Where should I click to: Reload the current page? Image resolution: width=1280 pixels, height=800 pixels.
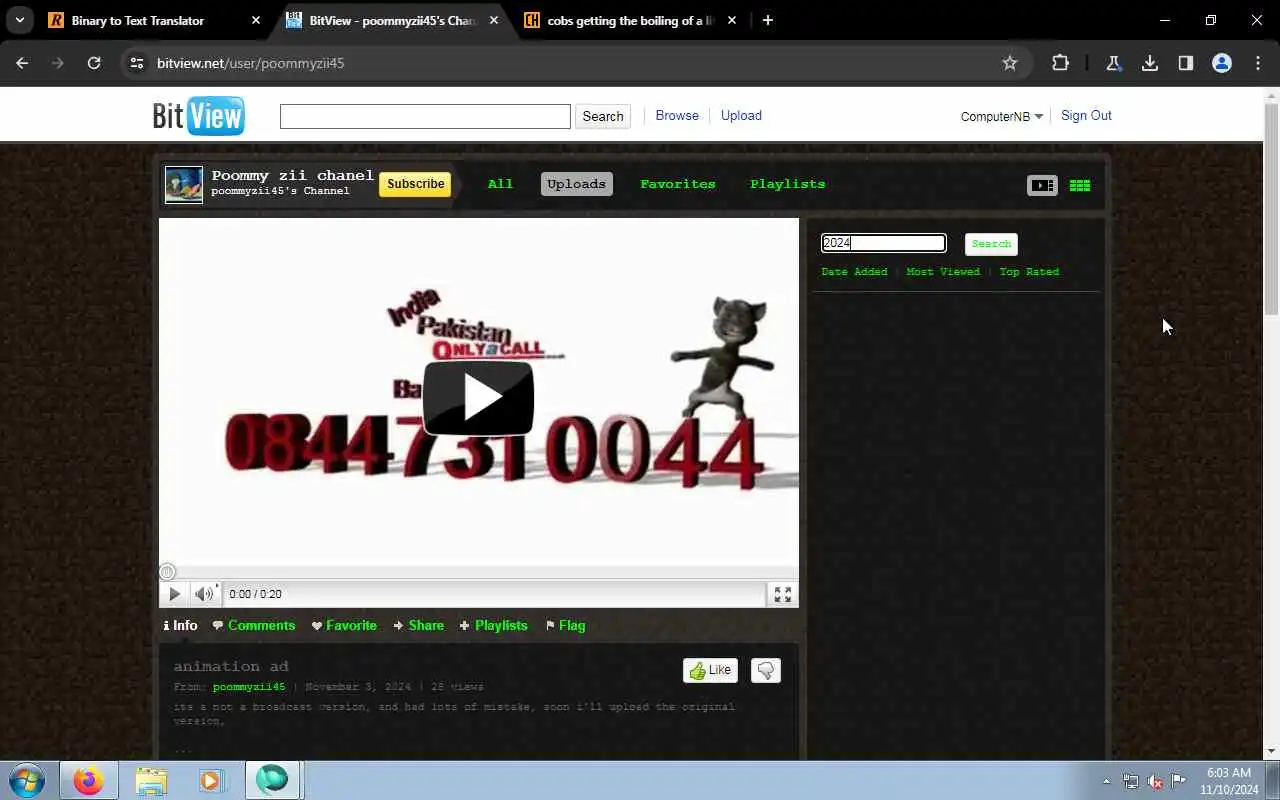tap(94, 63)
